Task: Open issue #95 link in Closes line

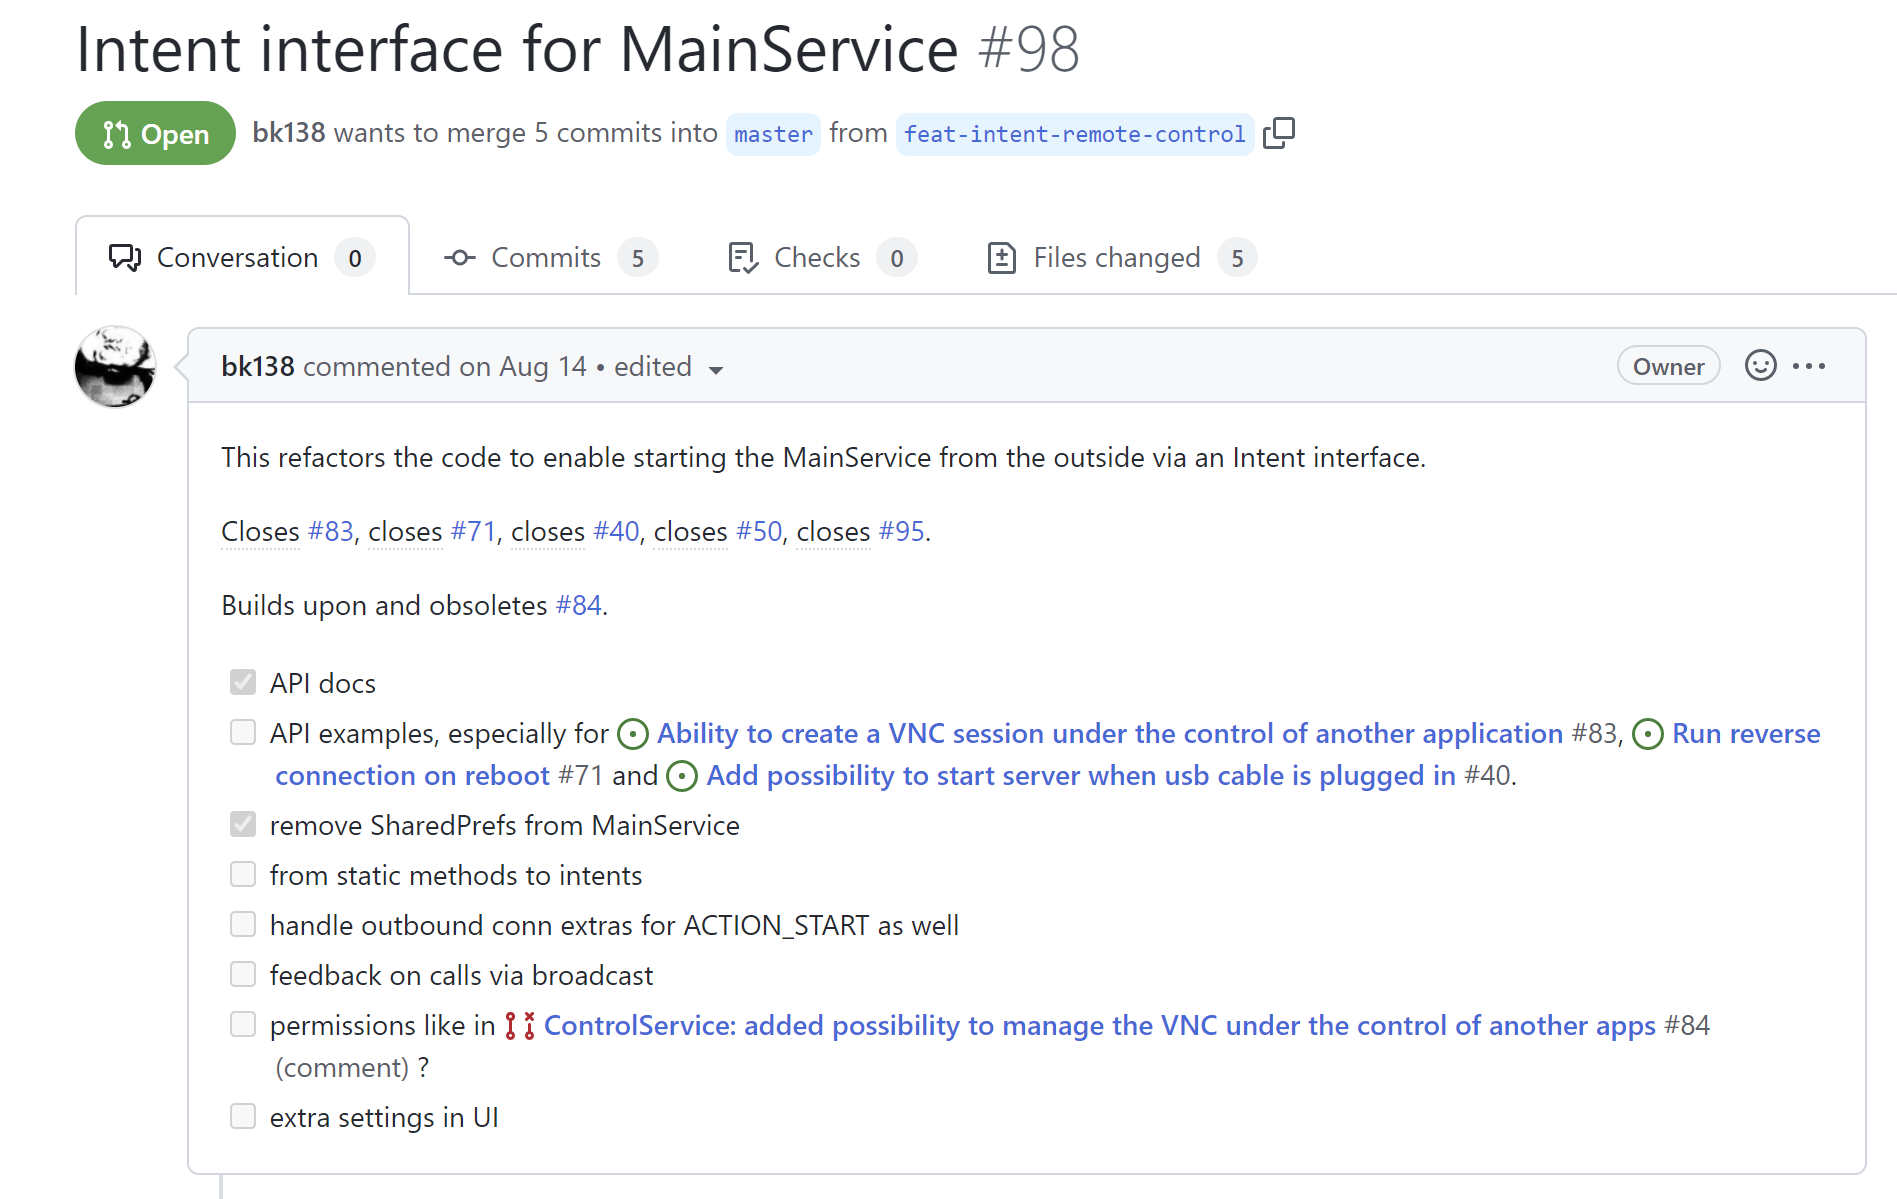Action: (901, 532)
